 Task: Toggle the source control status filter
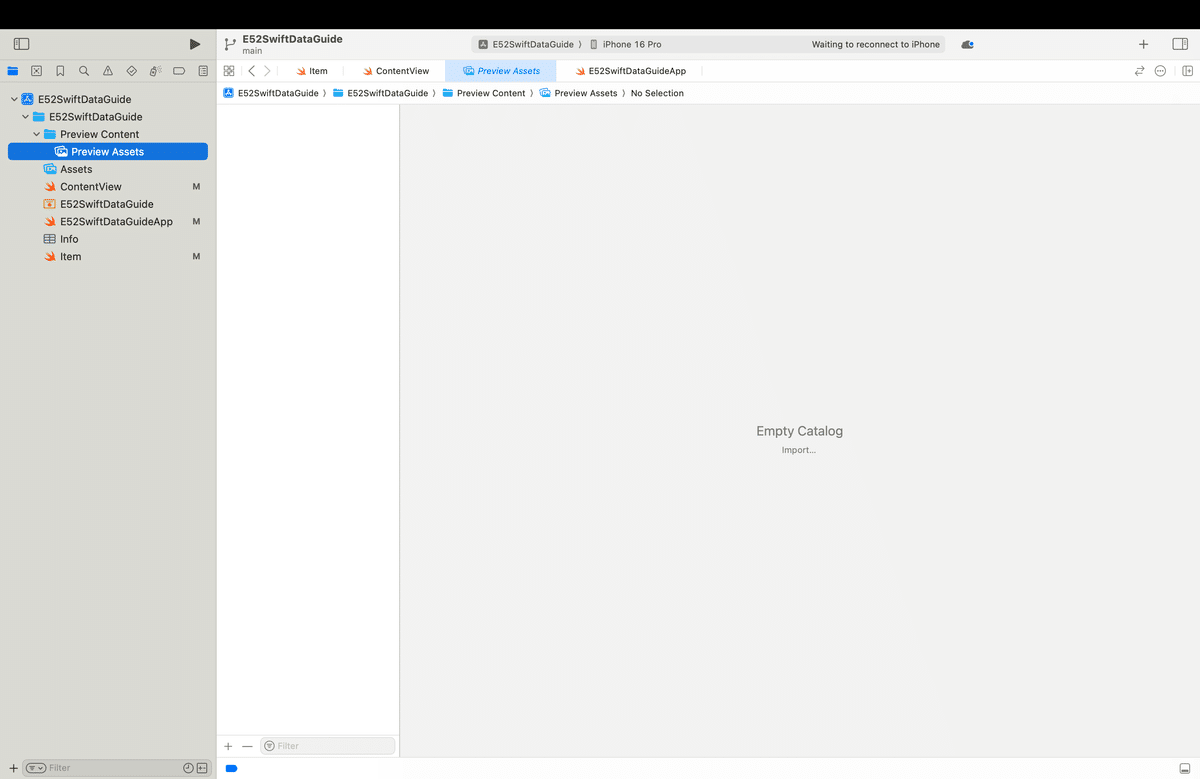202,768
